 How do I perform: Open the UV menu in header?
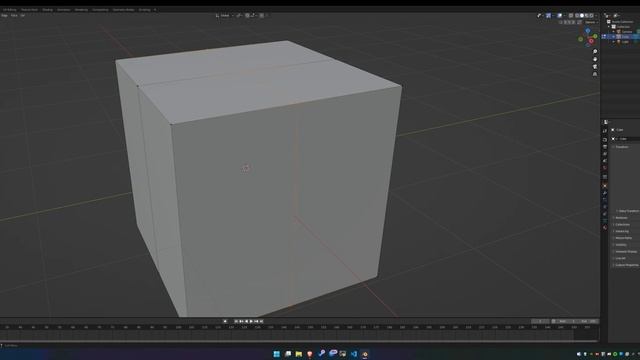tap(22, 16)
